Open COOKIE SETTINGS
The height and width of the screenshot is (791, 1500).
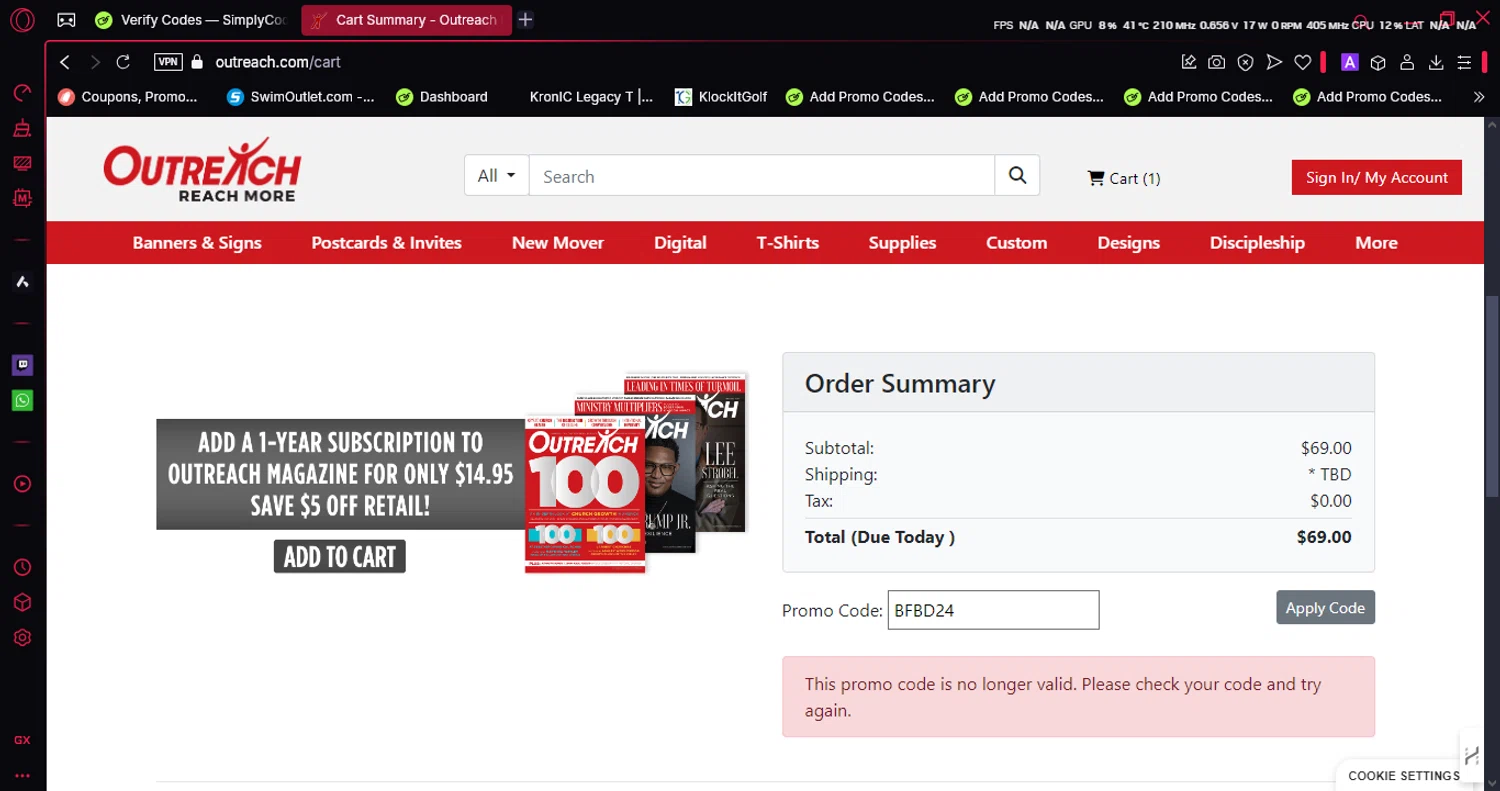1404,776
